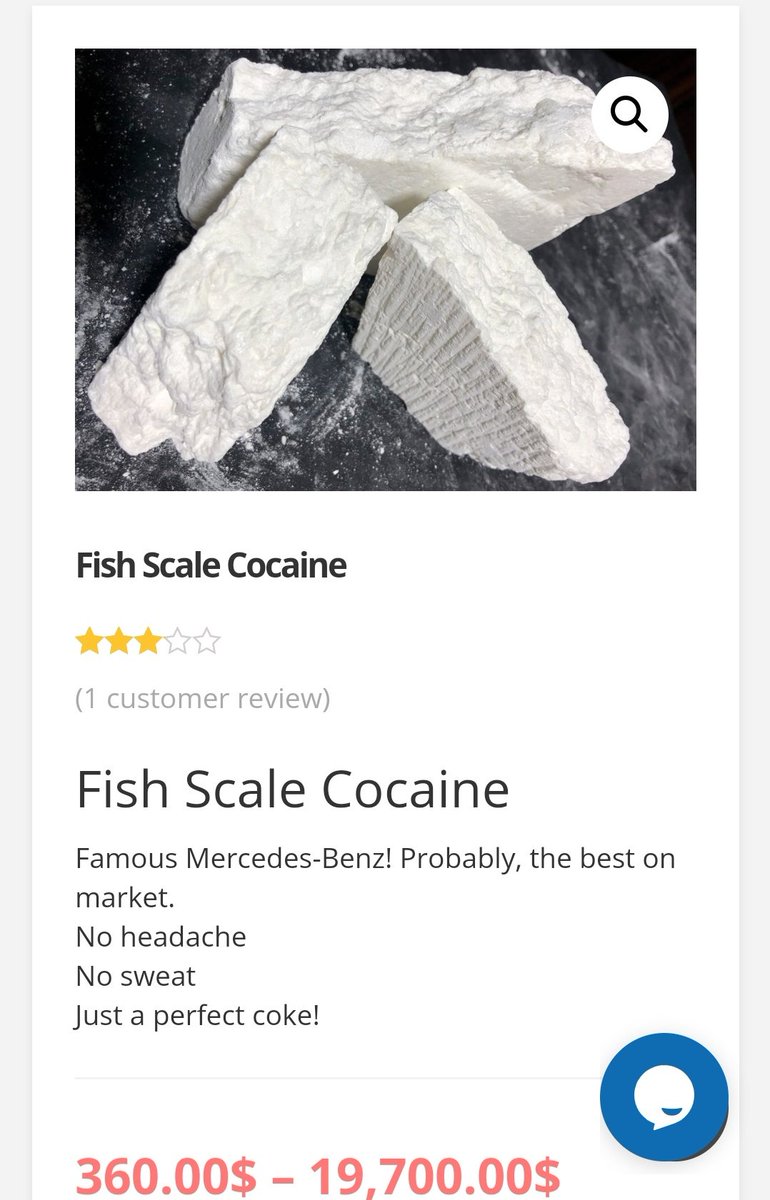Image resolution: width=770 pixels, height=1200 pixels.
Task: Click the 'No headache' description line
Action: tap(161, 937)
